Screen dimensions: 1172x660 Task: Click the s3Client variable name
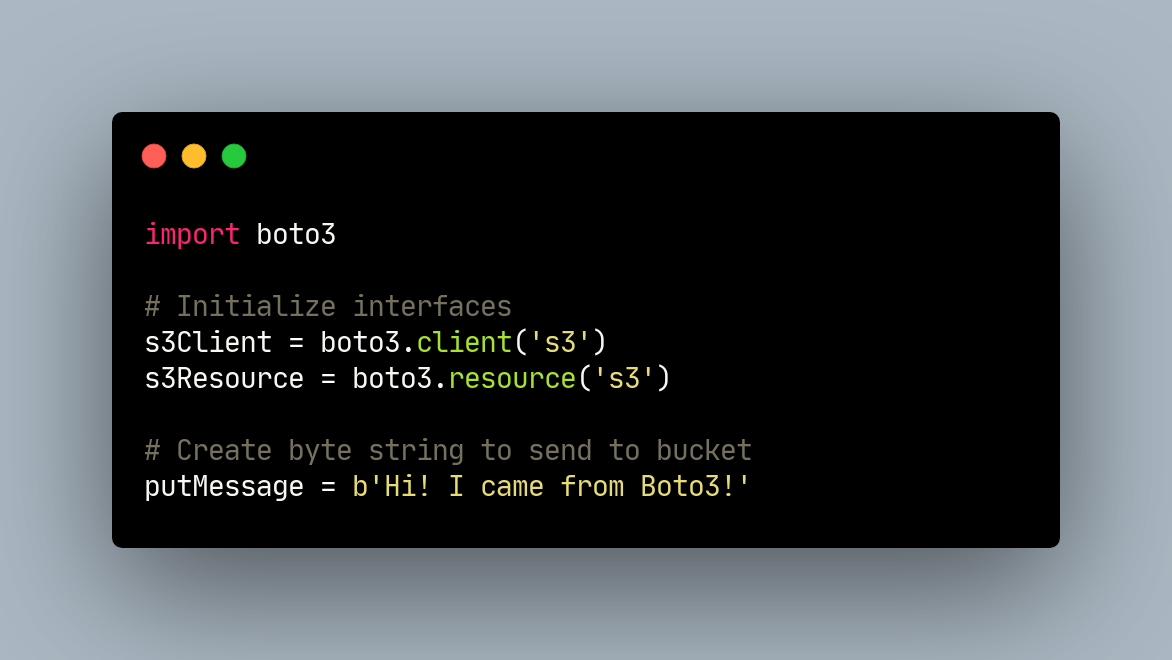click(x=208, y=343)
